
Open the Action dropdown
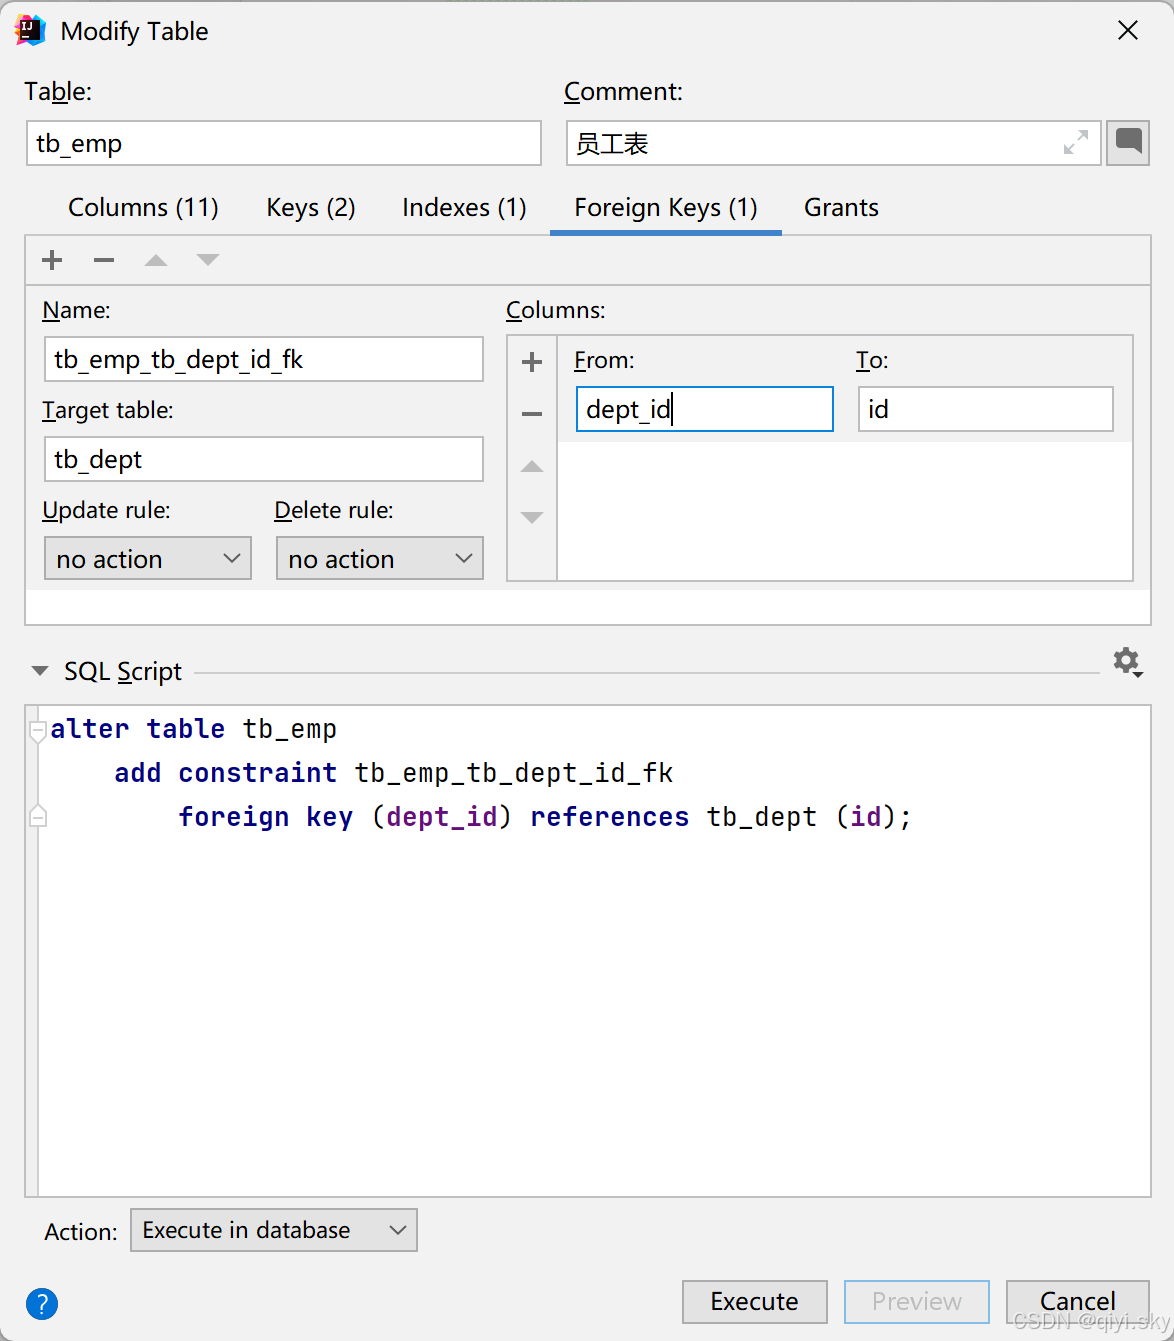(x=274, y=1230)
